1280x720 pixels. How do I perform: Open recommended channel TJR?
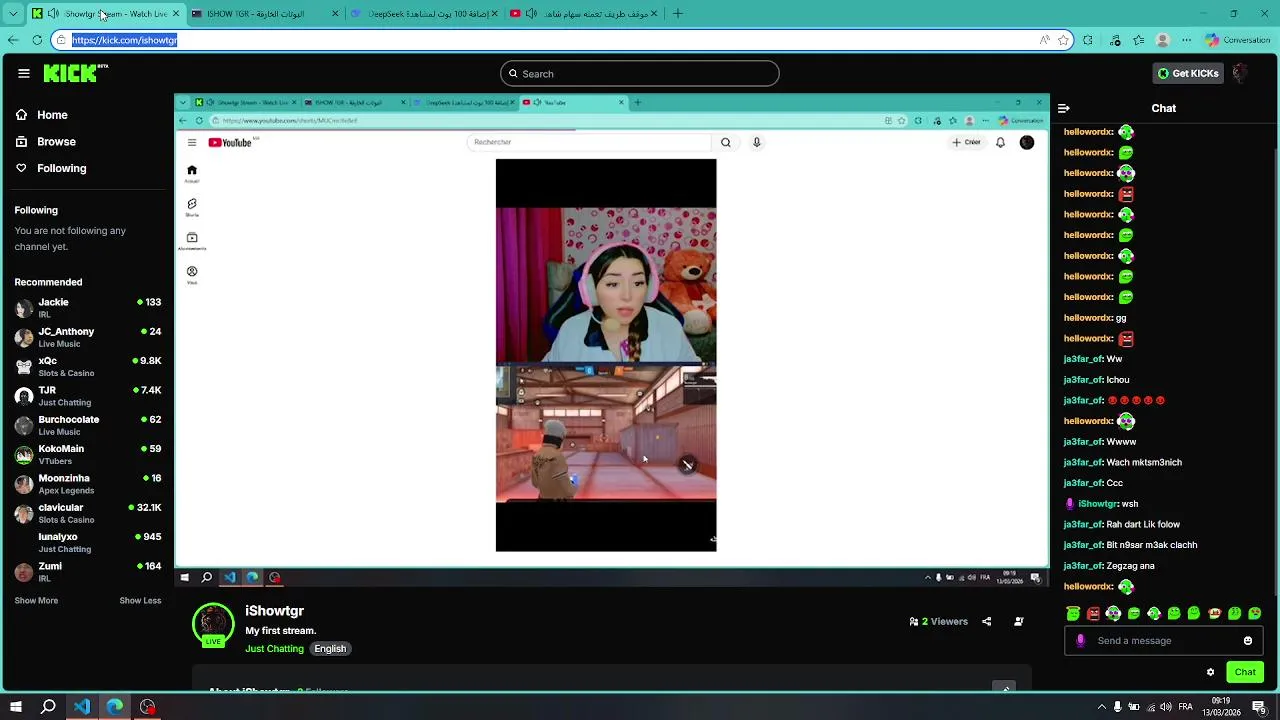[88, 396]
